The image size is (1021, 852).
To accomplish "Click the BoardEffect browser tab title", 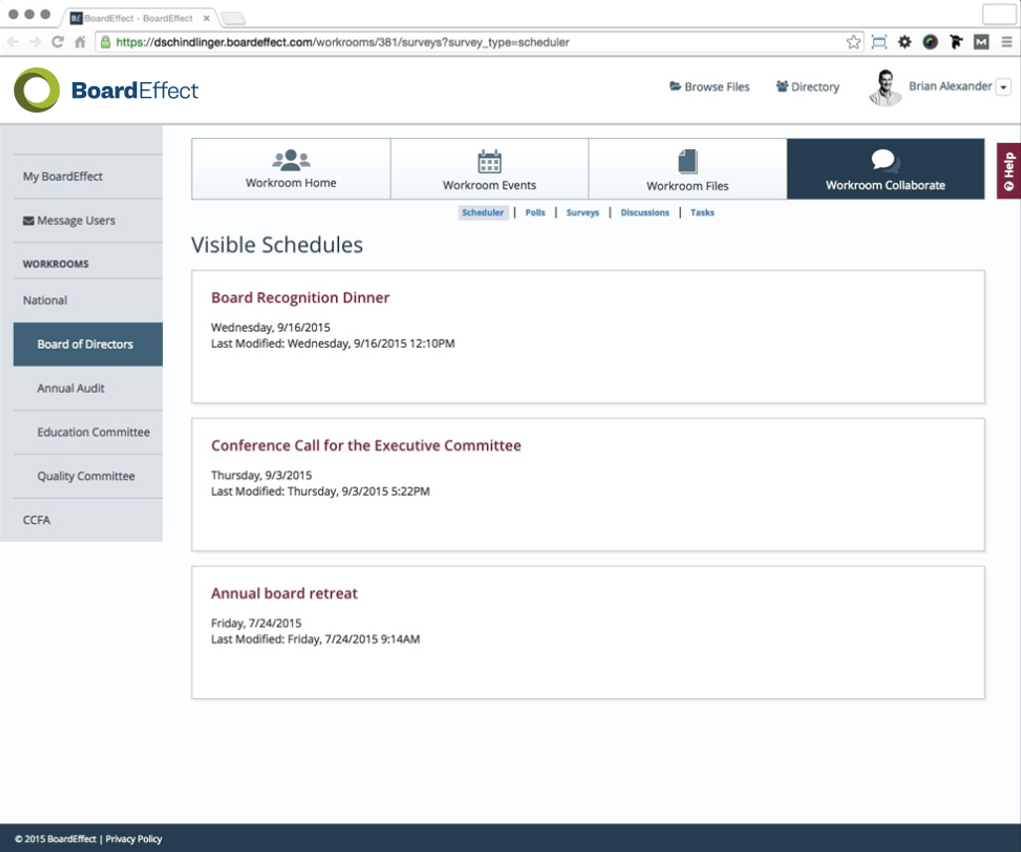I will [138, 18].
